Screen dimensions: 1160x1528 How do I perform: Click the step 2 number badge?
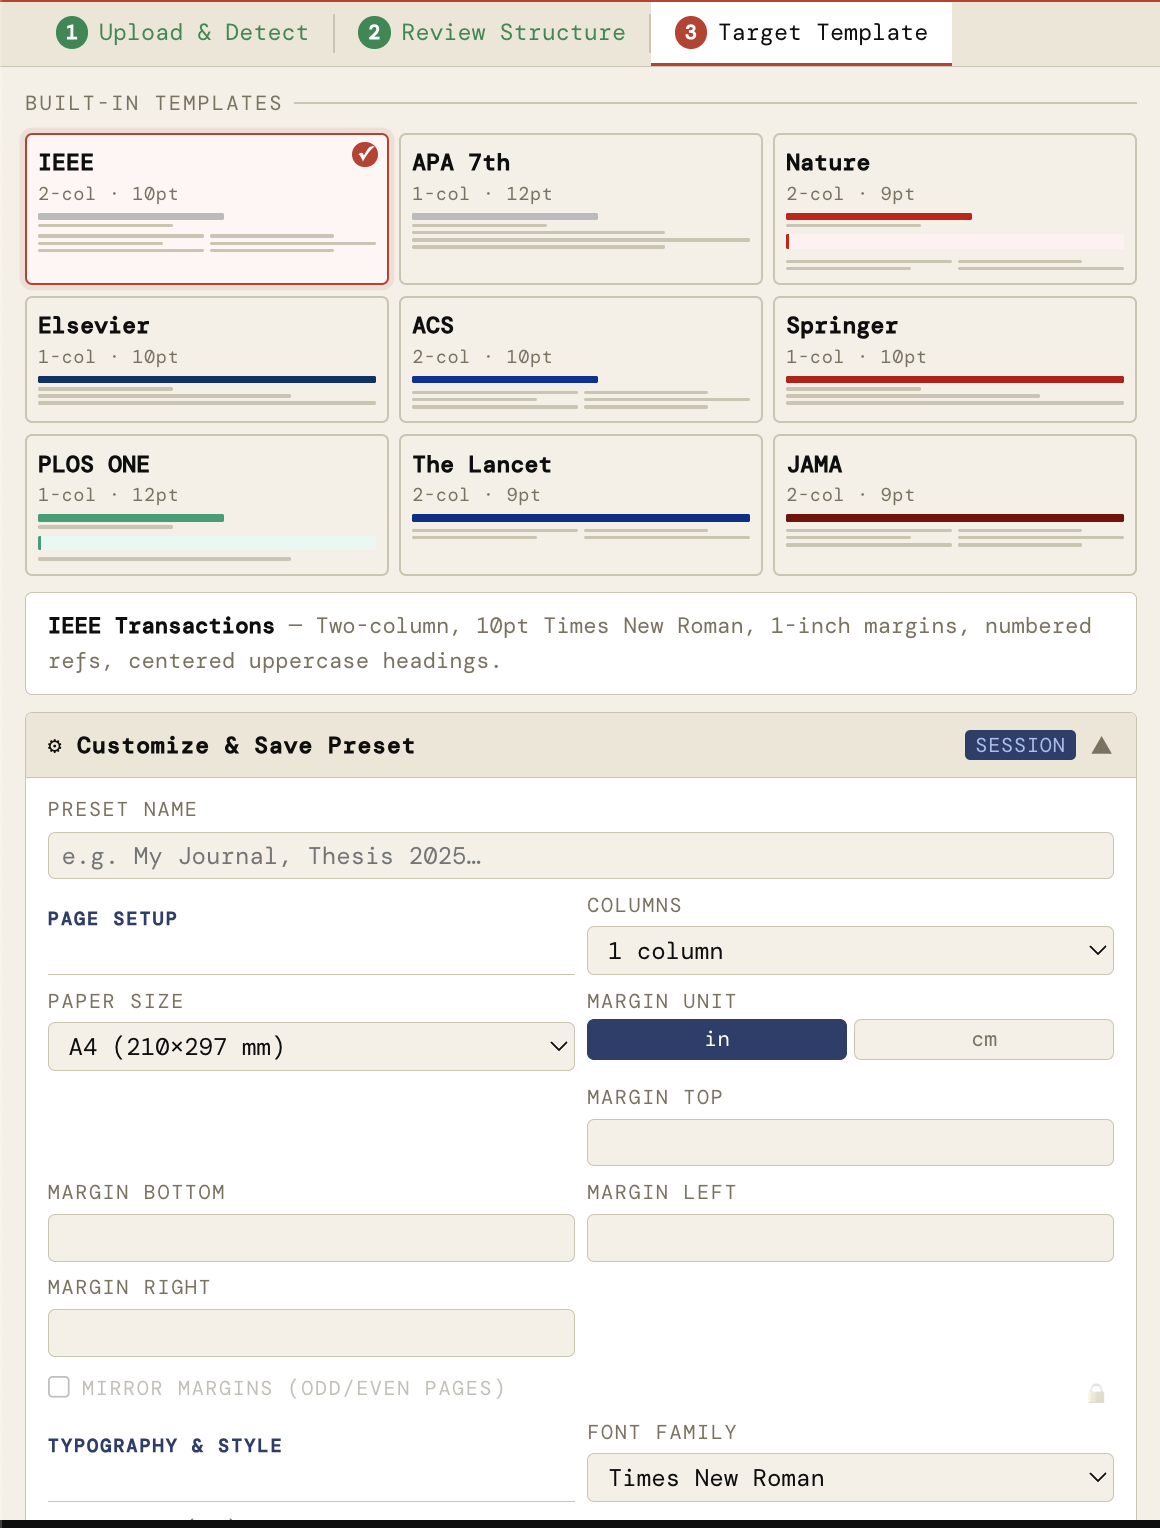click(x=374, y=32)
